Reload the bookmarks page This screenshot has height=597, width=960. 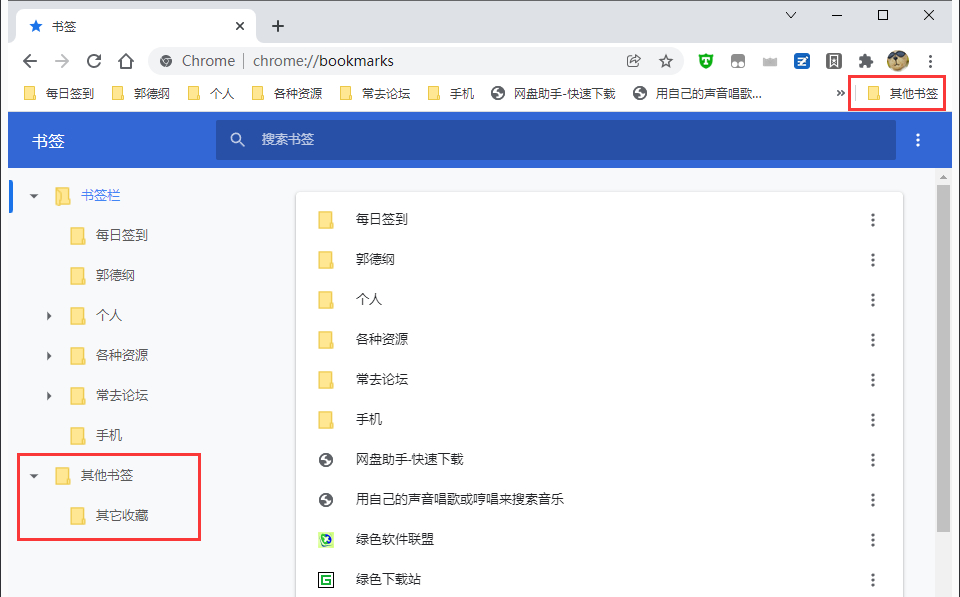[x=94, y=61]
